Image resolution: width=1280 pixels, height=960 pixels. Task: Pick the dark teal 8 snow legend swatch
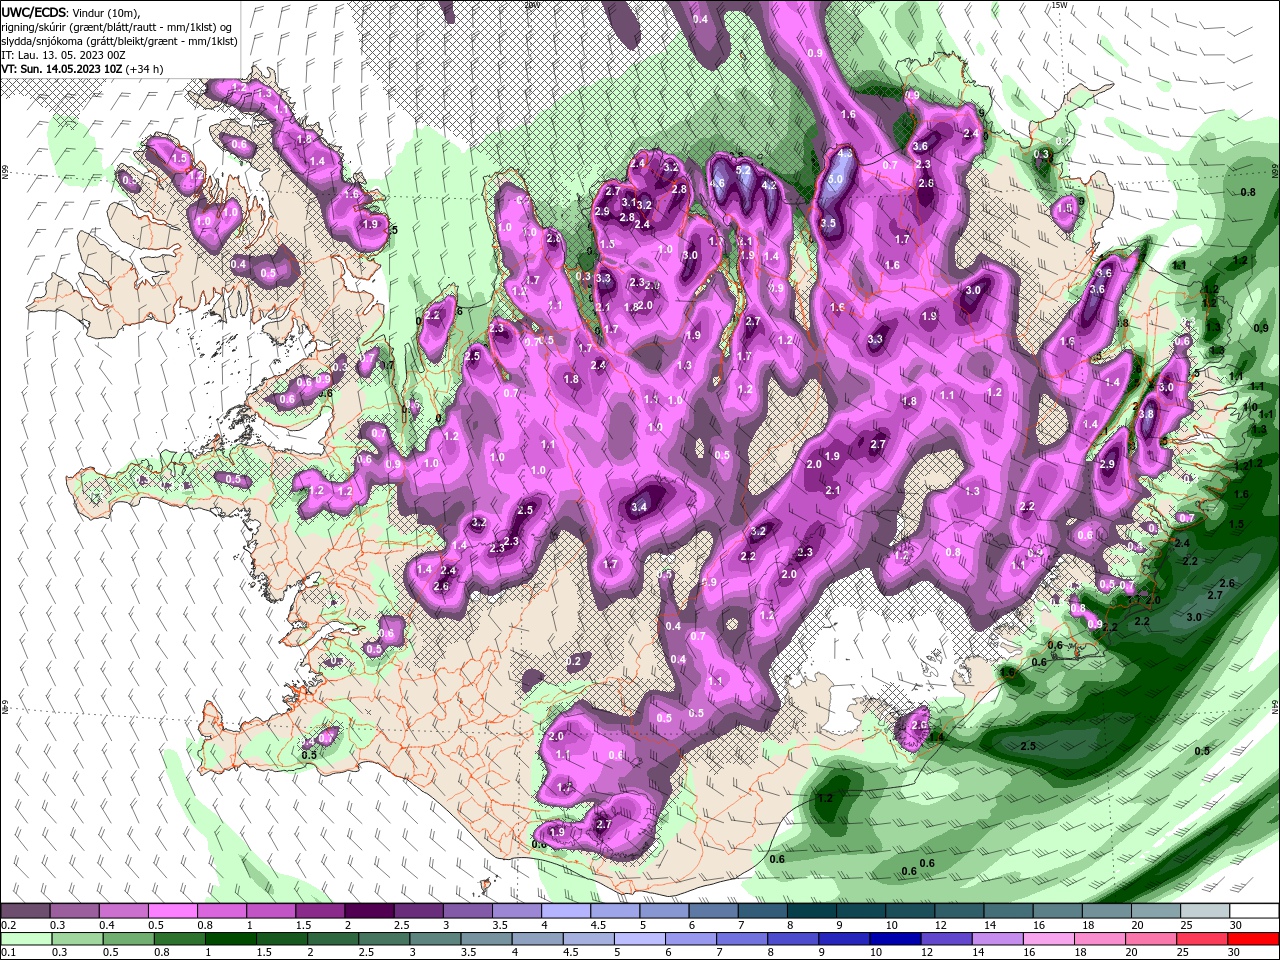[x=812, y=911]
